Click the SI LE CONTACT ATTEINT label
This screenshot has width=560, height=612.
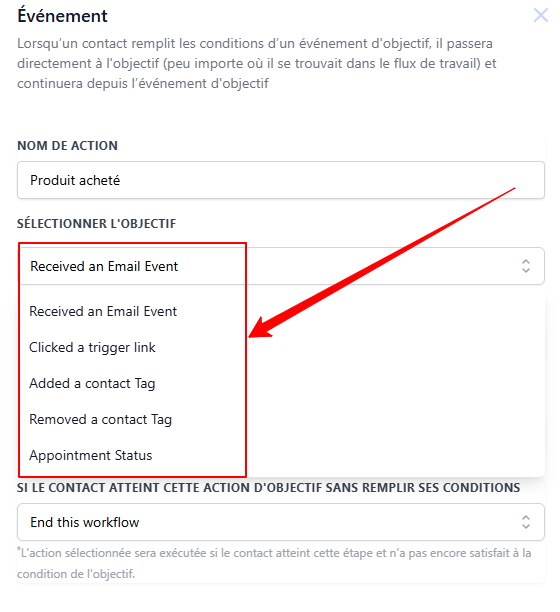pyautogui.click(x=268, y=487)
